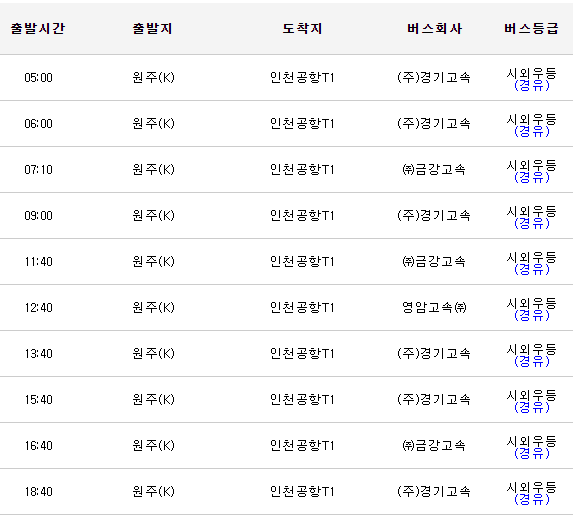573x517 pixels.
Task: Open the 경유 link in the 07:10 row
Action: [532, 178]
